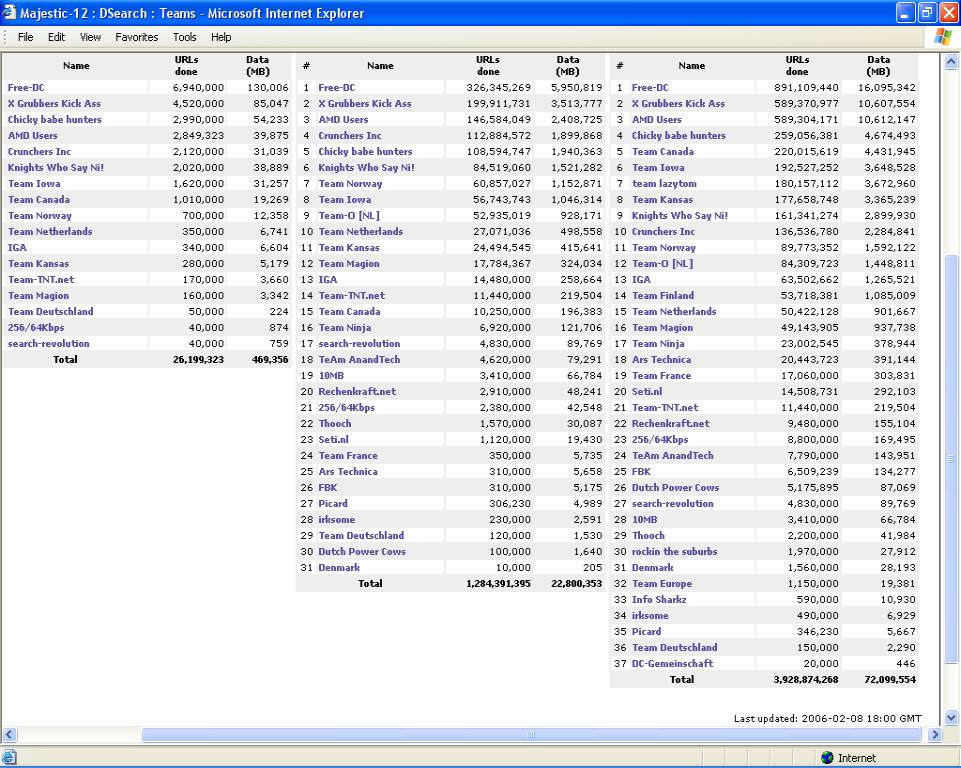Click the vertical scrollbar down arrow

point(951,717)
